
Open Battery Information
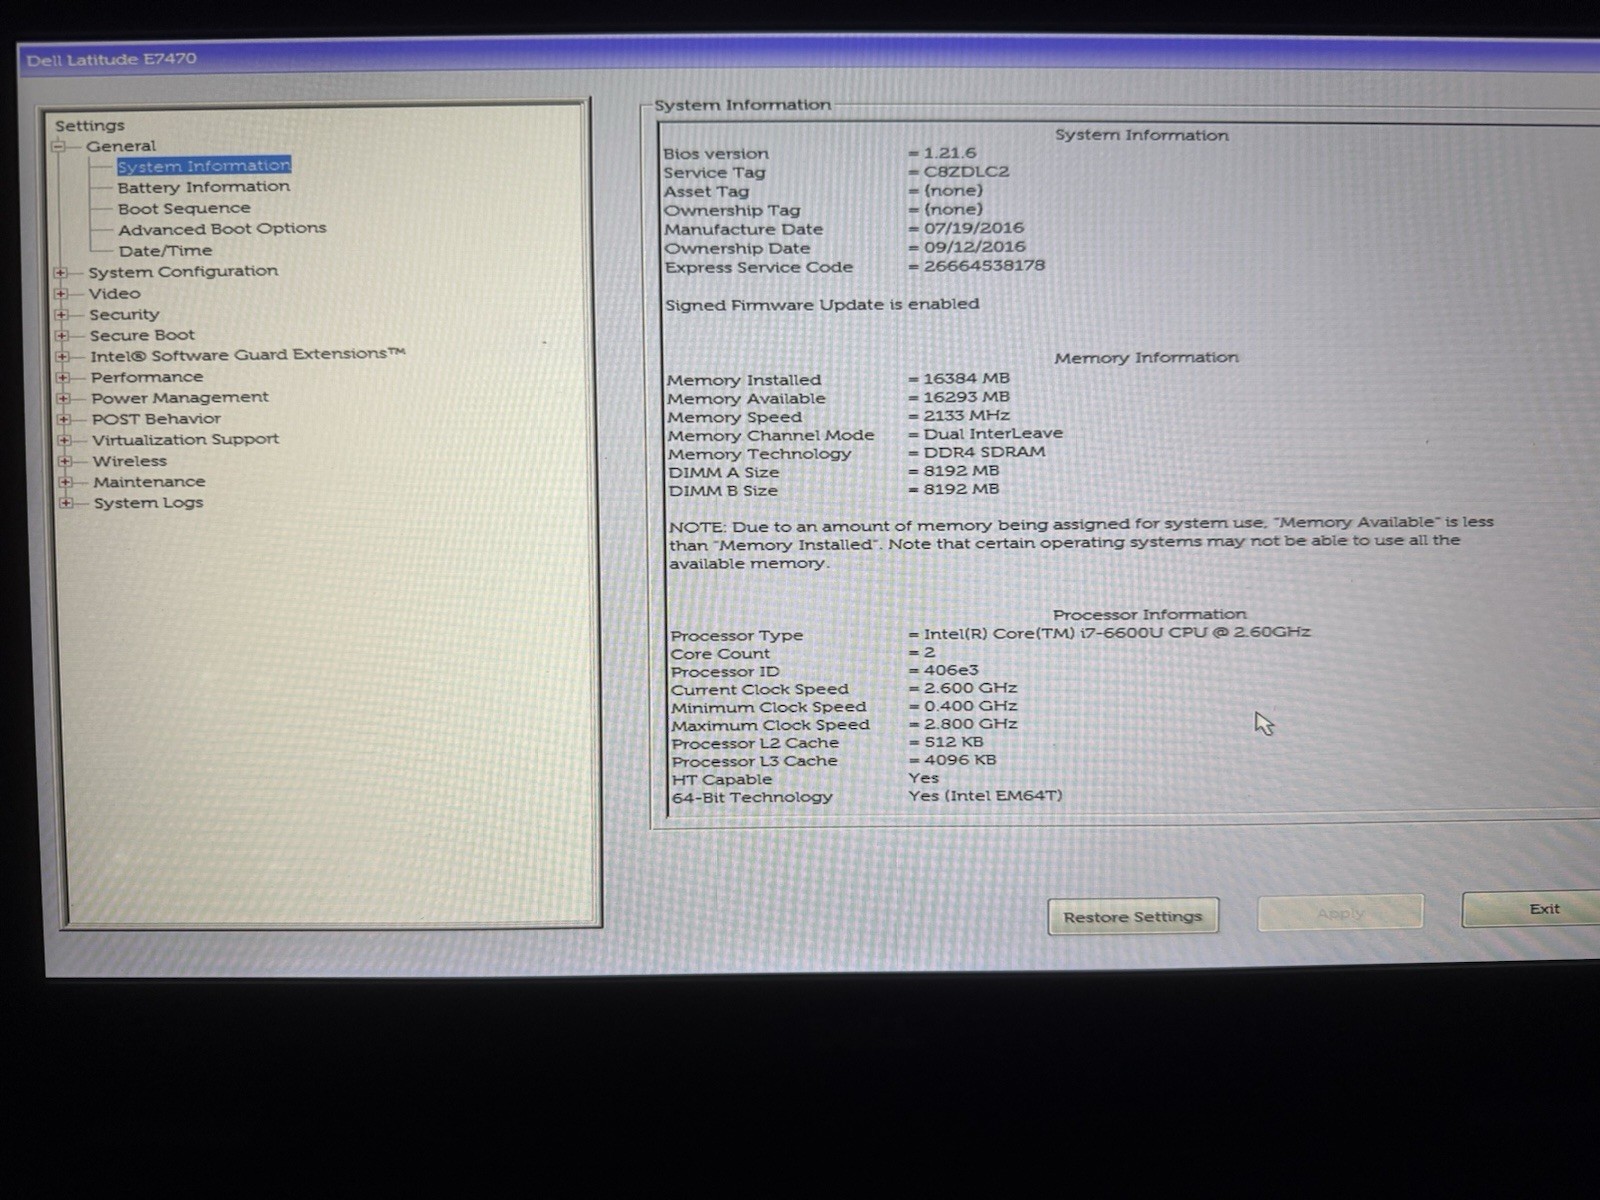pyautogui.click(x=204, y=187)
